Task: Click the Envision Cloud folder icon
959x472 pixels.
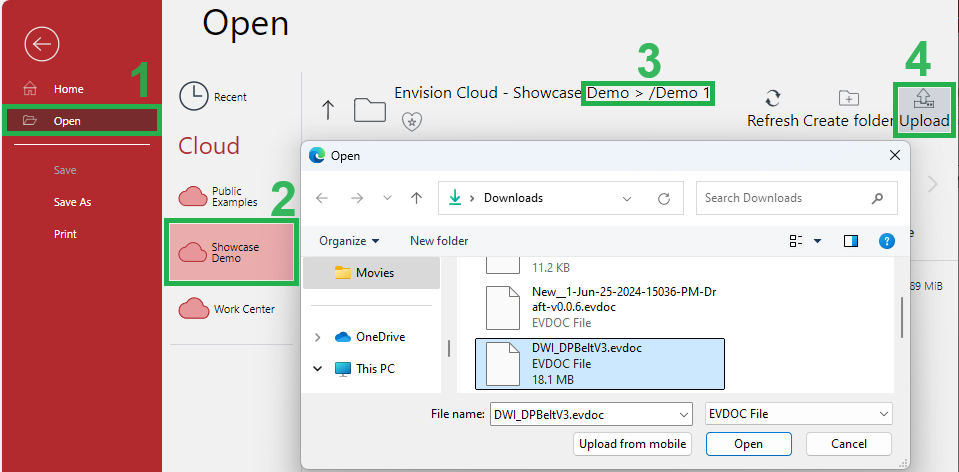Action: (369, 109)
